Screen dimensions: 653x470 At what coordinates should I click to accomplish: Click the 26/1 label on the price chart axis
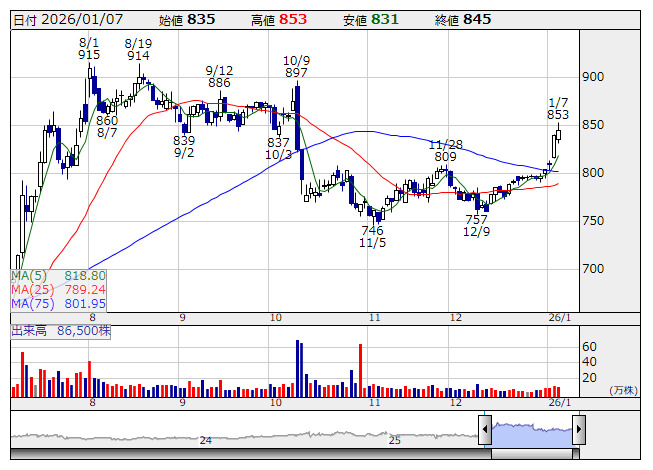pyautogui.click(x=560, y=318)
